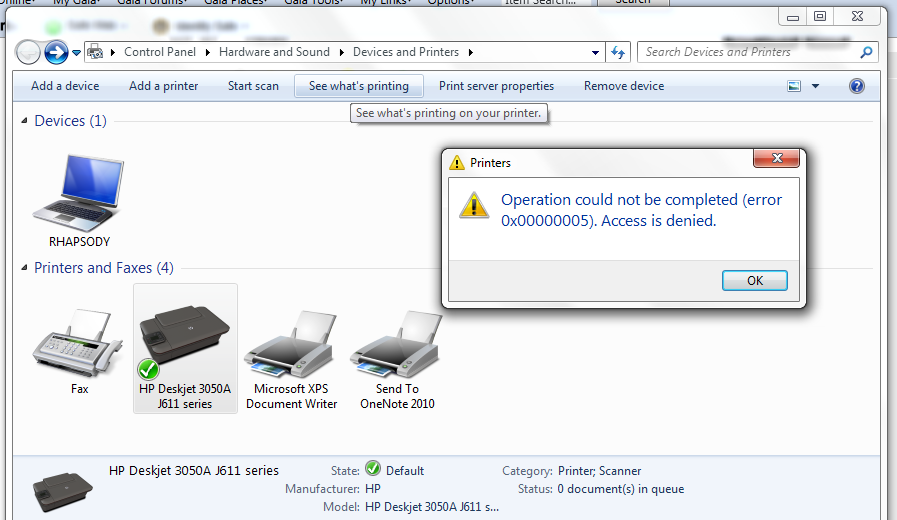The height and width of the screenshot is (520, 897).
Task: Expand the arrow after Control Panel breadcrumb
Action: (x=207, y=52)
